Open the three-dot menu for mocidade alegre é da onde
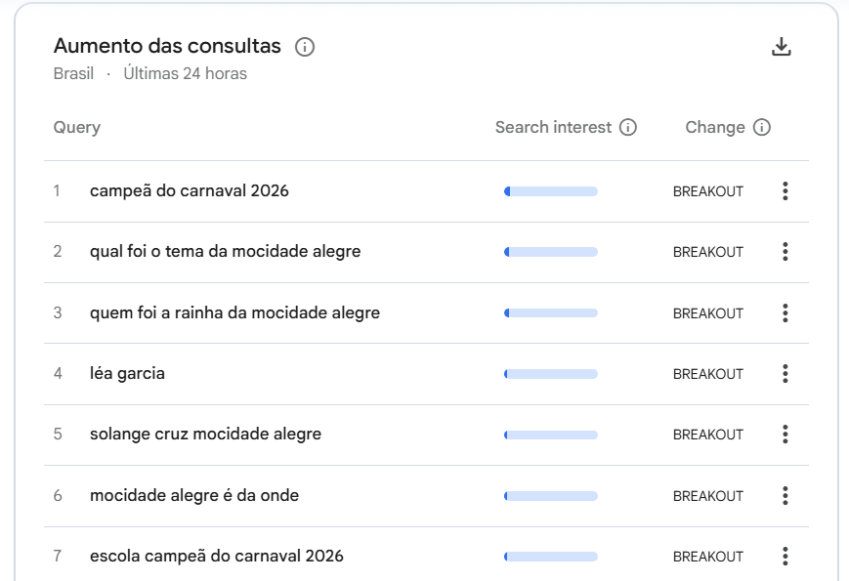Screen dimensions: 849x581 click(x=784, y=495)
